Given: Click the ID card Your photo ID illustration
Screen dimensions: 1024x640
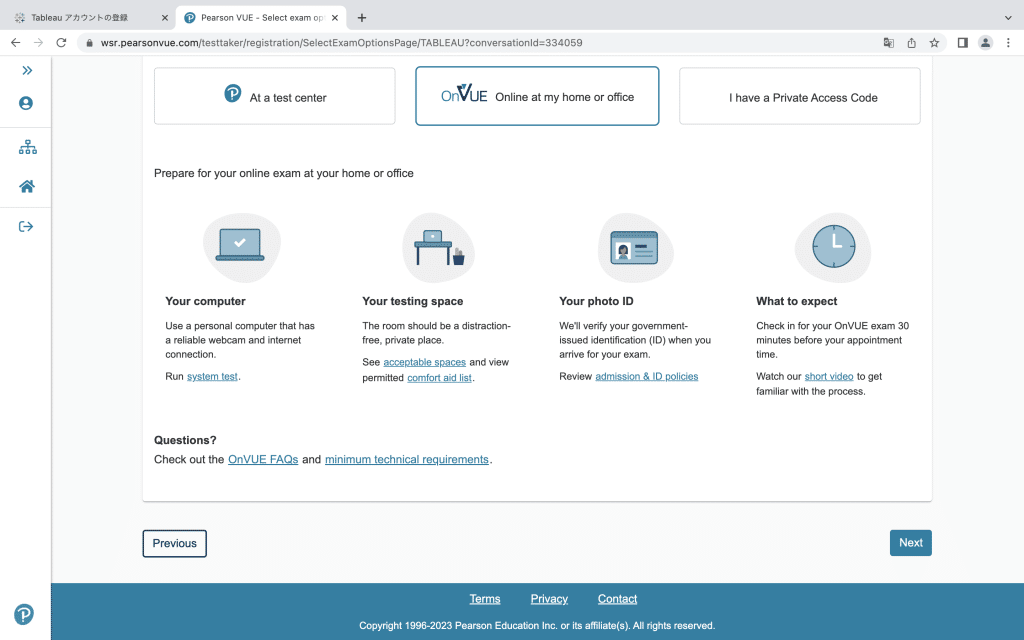Looking at the screenshot, I should pyautogui.click(x=635, y=248).
